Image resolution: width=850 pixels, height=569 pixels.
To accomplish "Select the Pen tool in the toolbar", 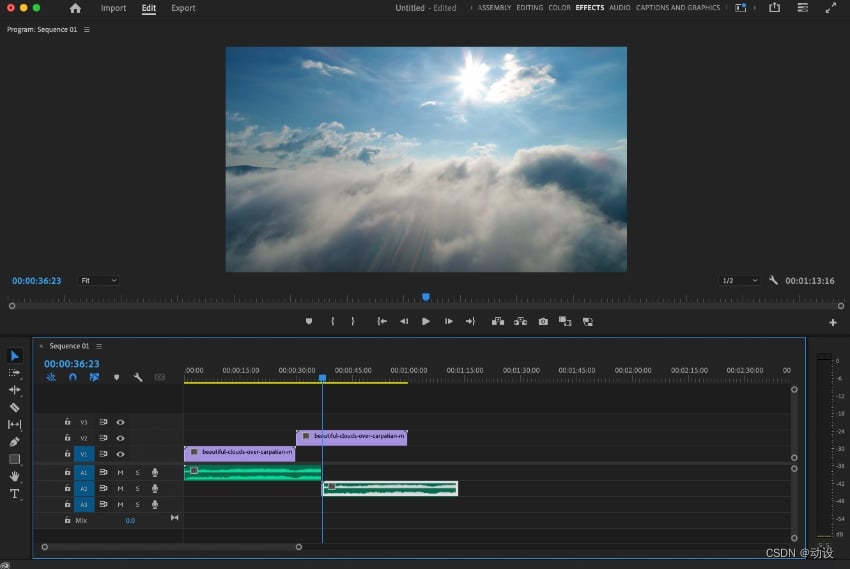I will tap(15, 442).
